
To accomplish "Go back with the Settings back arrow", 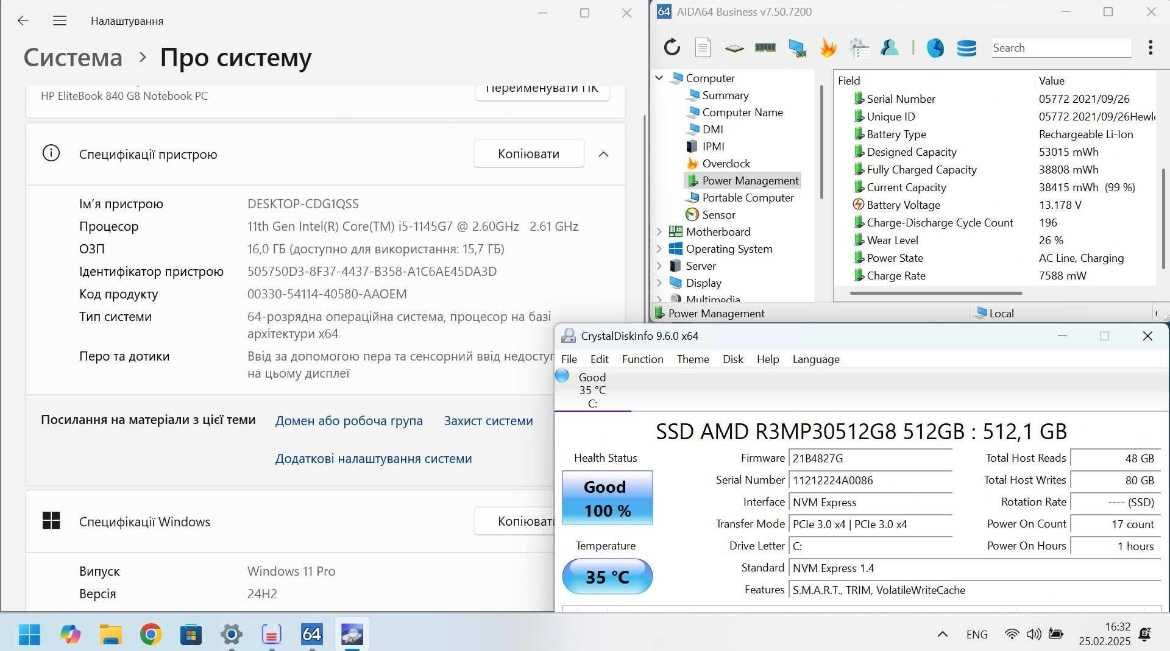I will 23,21.
